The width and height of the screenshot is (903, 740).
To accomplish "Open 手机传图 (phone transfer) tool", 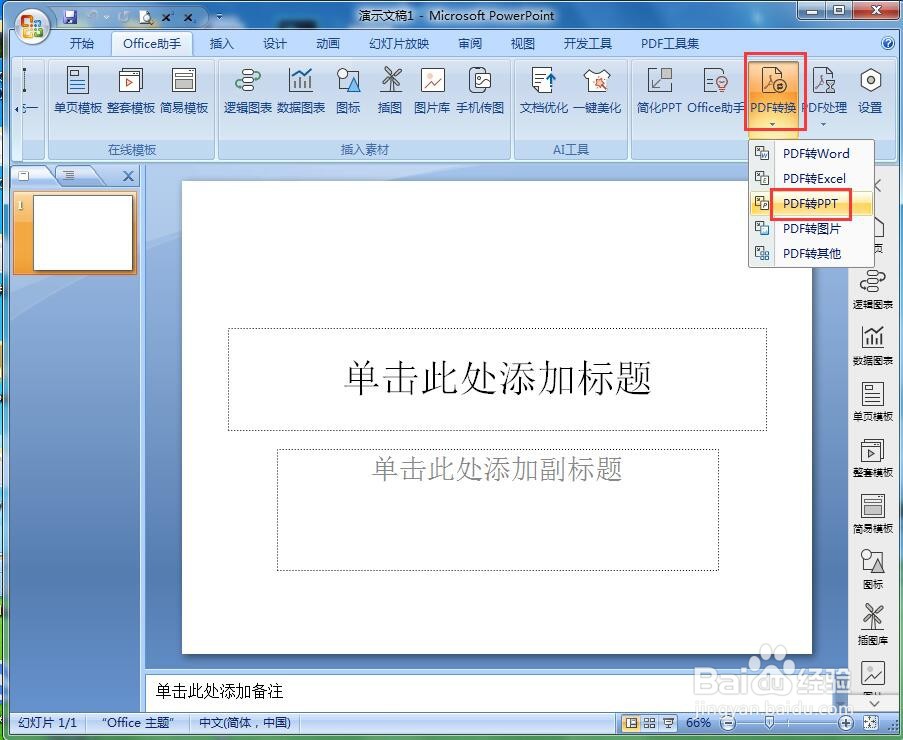I will click(x=480, y=90).
